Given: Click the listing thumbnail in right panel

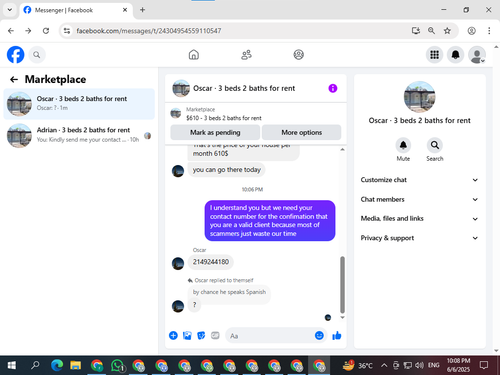Looking at the screenshot, I should (419, 97).
